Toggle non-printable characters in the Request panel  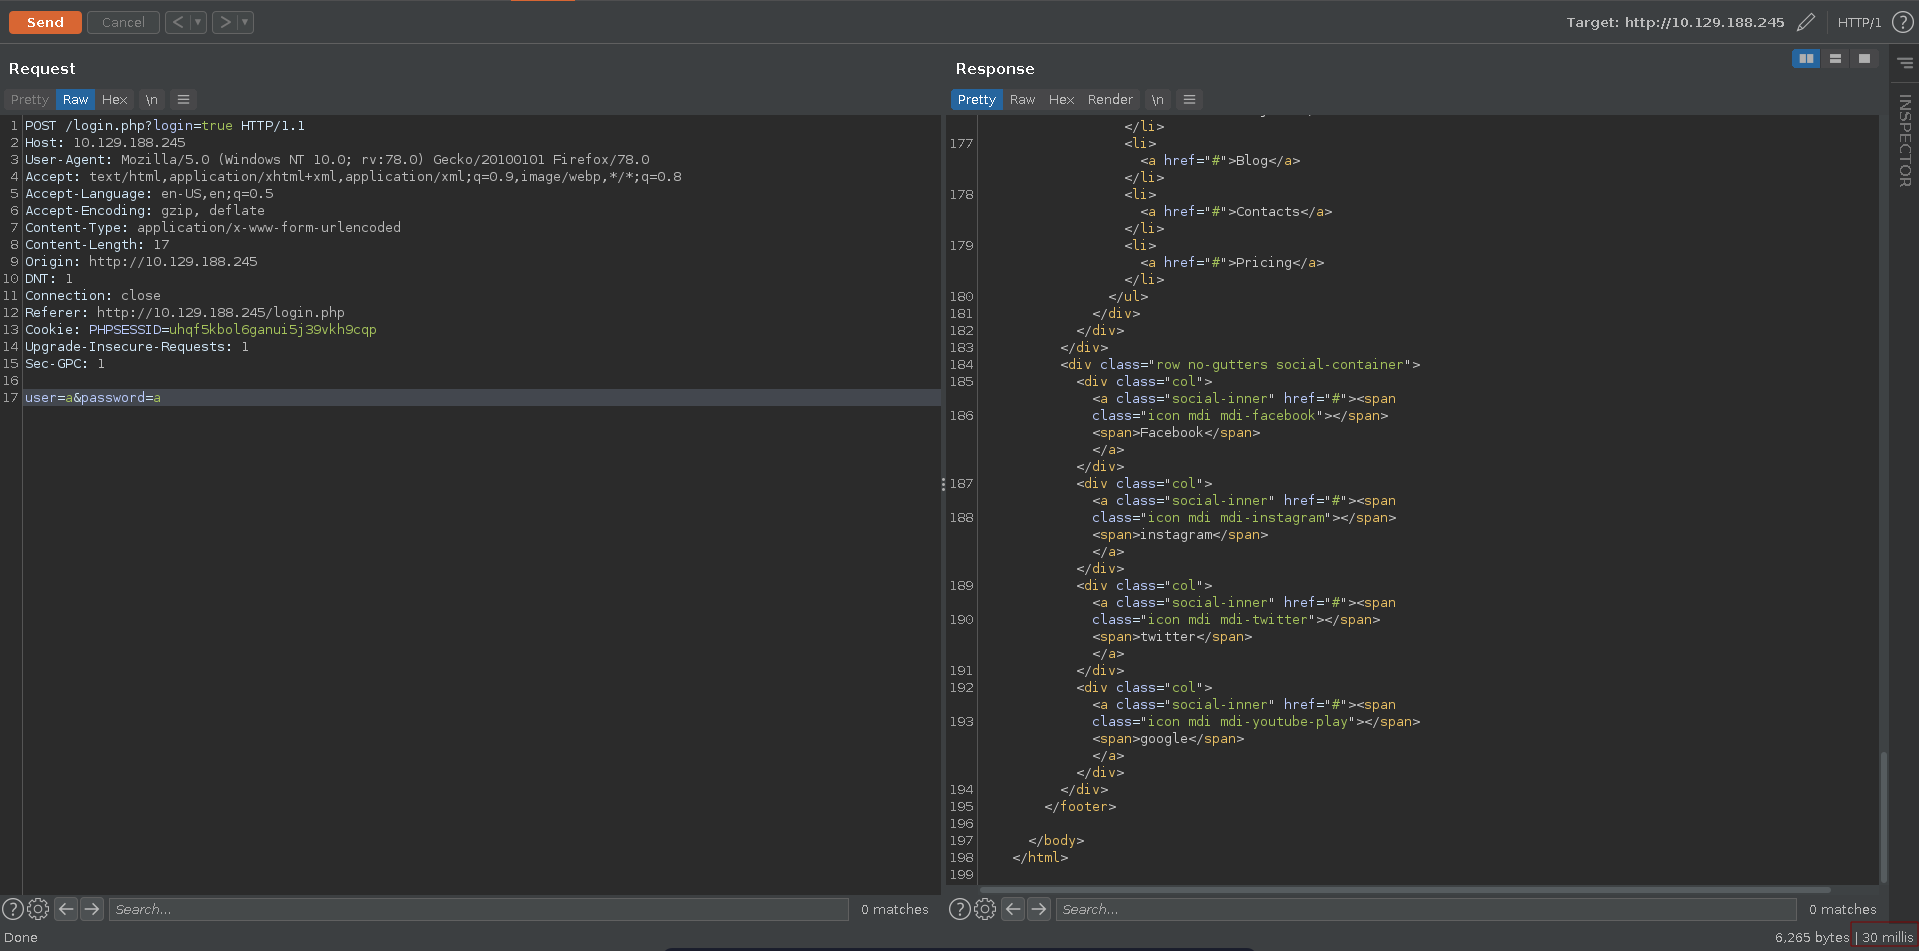click(151, 100)
